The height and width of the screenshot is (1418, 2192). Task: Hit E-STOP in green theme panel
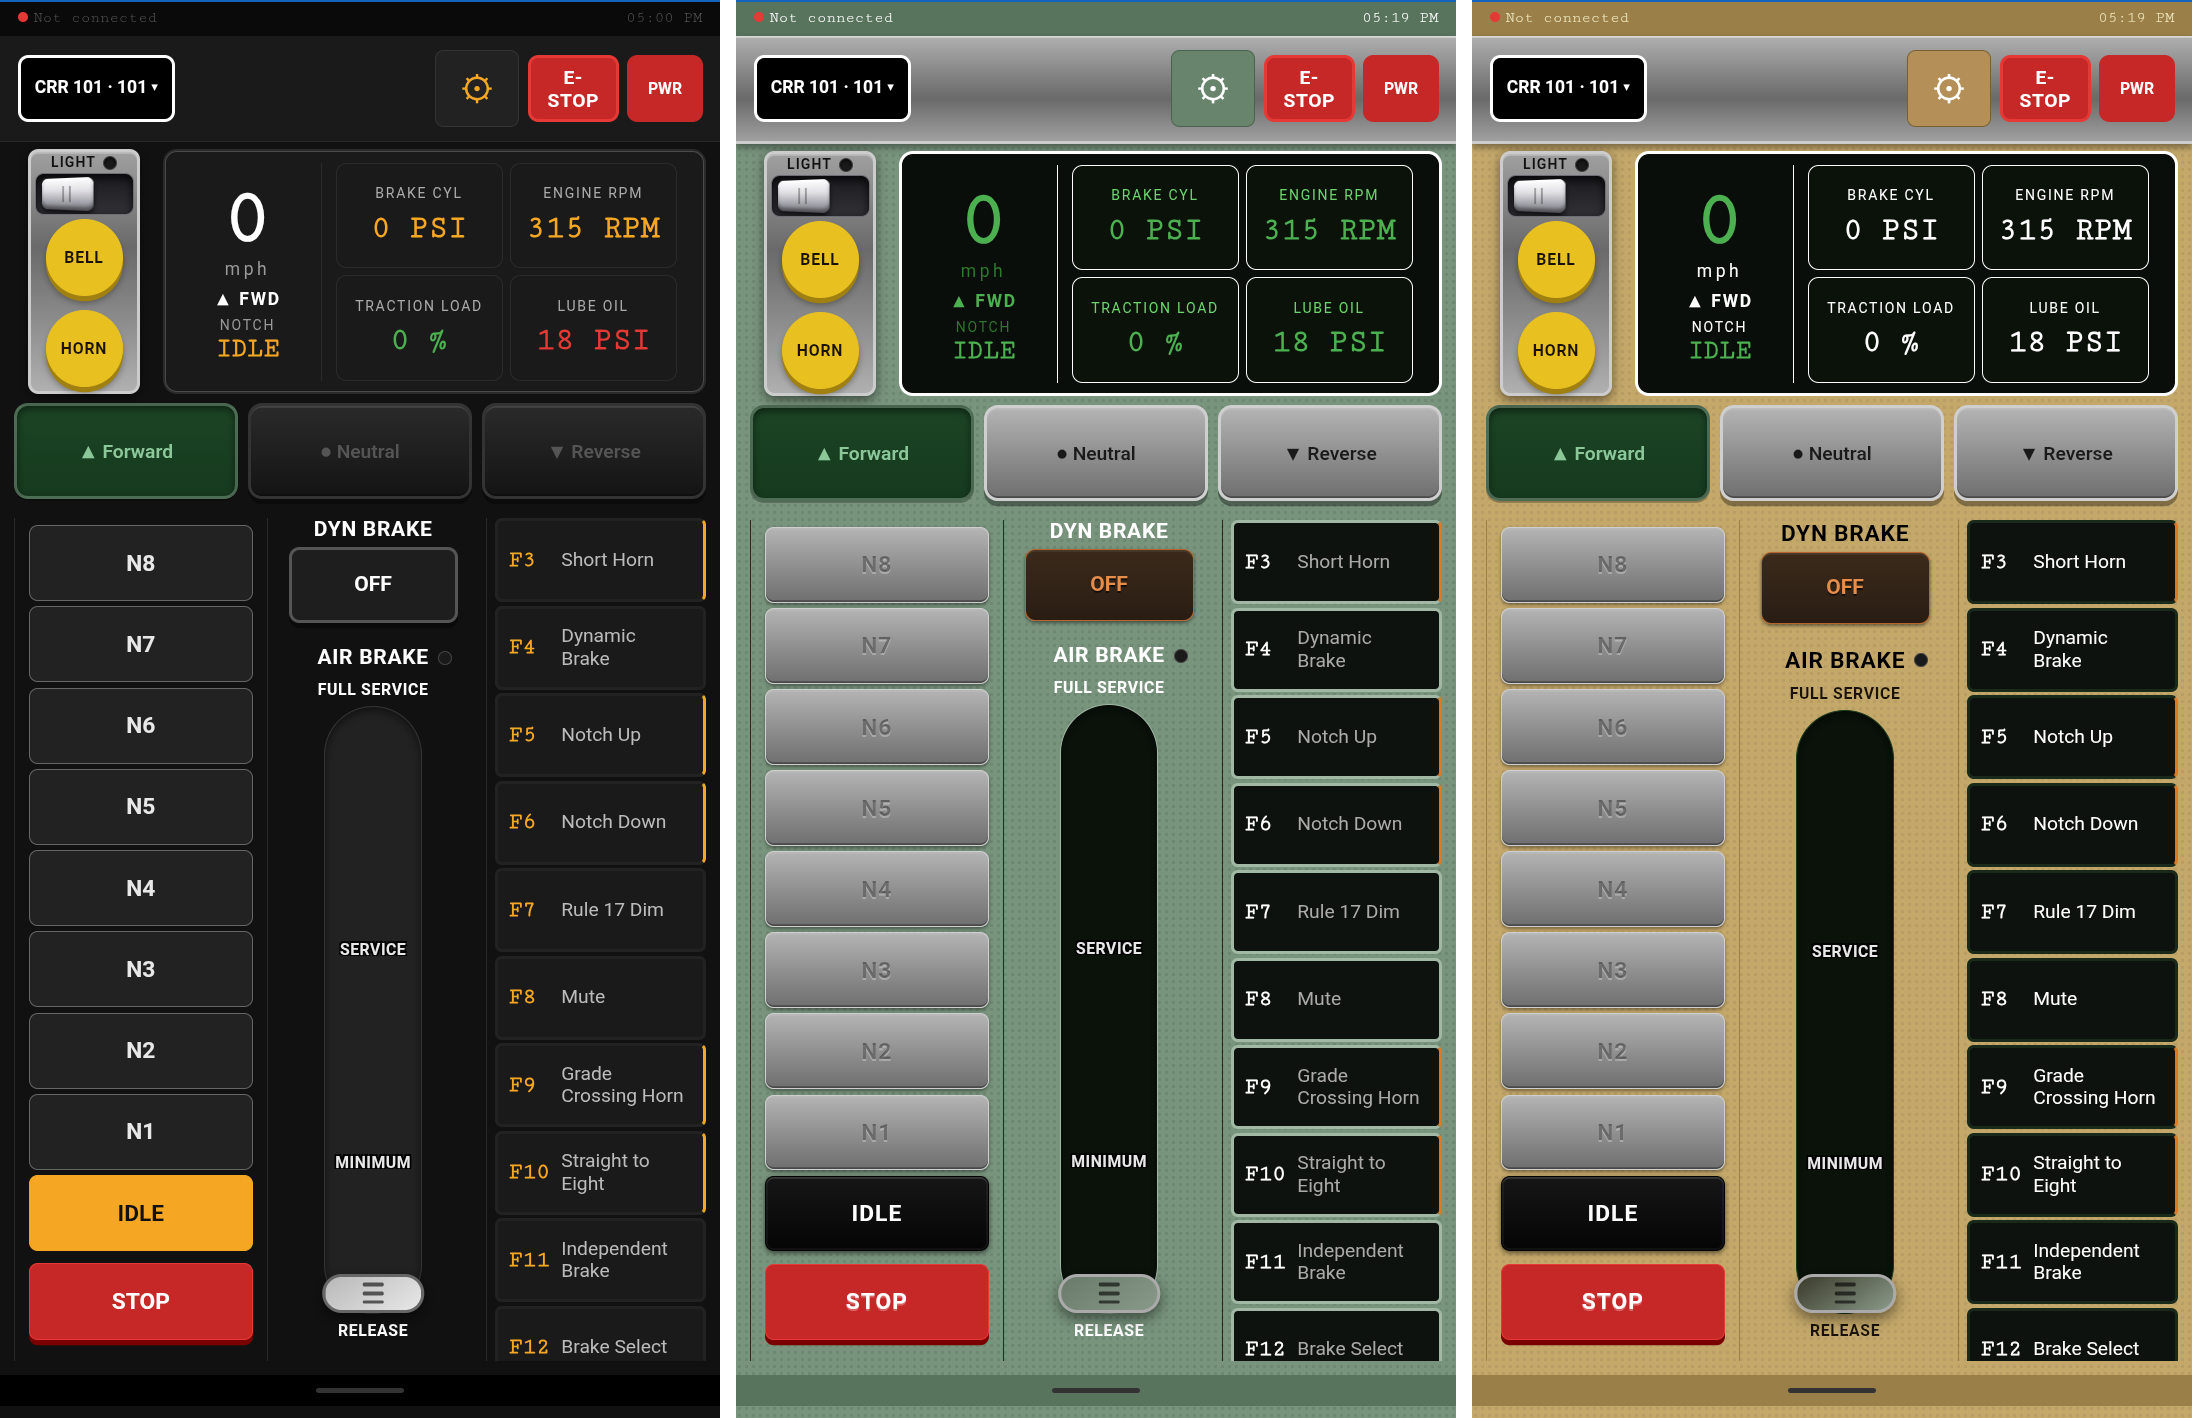(x=1309, y=89)
